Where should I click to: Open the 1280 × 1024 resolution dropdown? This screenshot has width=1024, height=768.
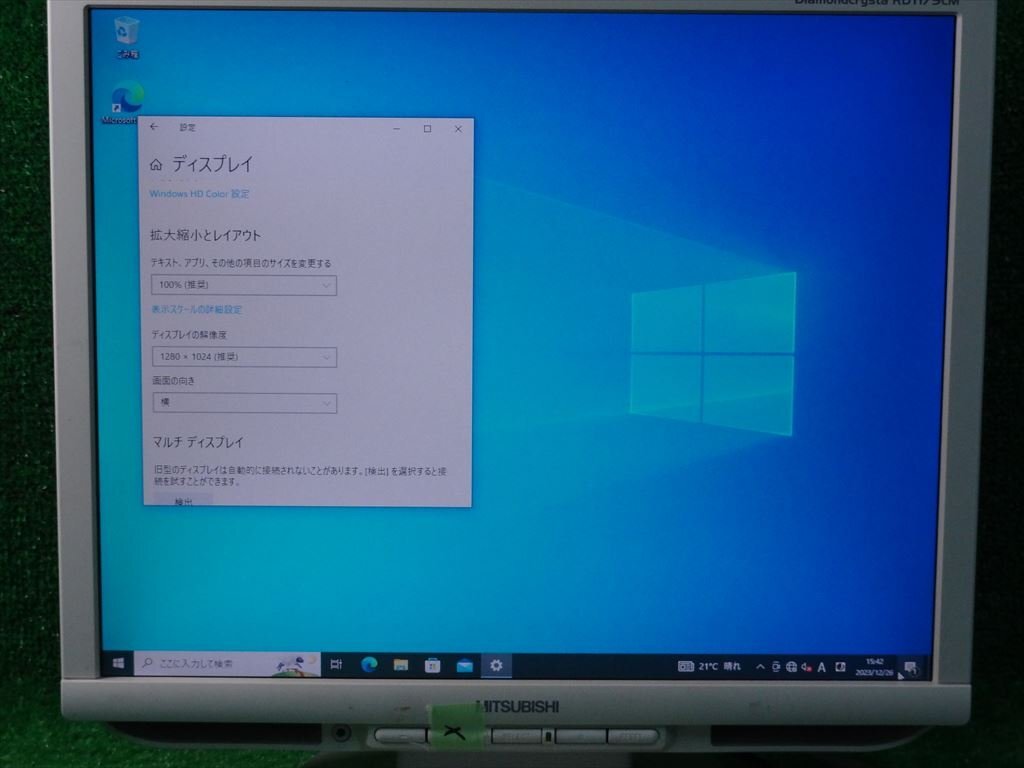click(x=244, y=357)
